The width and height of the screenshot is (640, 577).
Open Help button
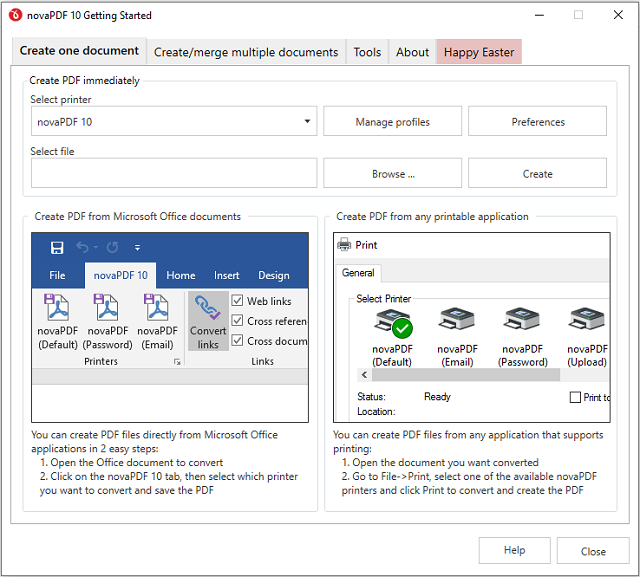515,550
